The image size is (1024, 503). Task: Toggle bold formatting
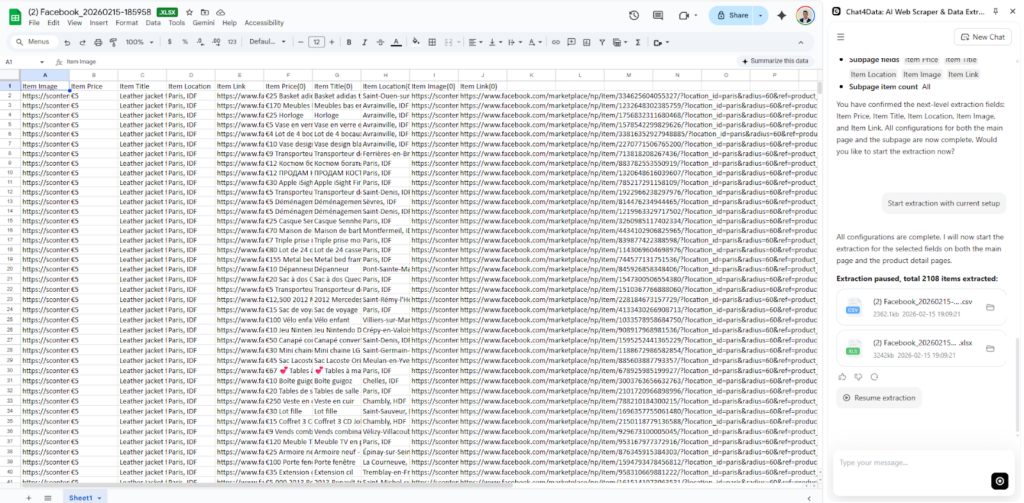pos(349,42)
